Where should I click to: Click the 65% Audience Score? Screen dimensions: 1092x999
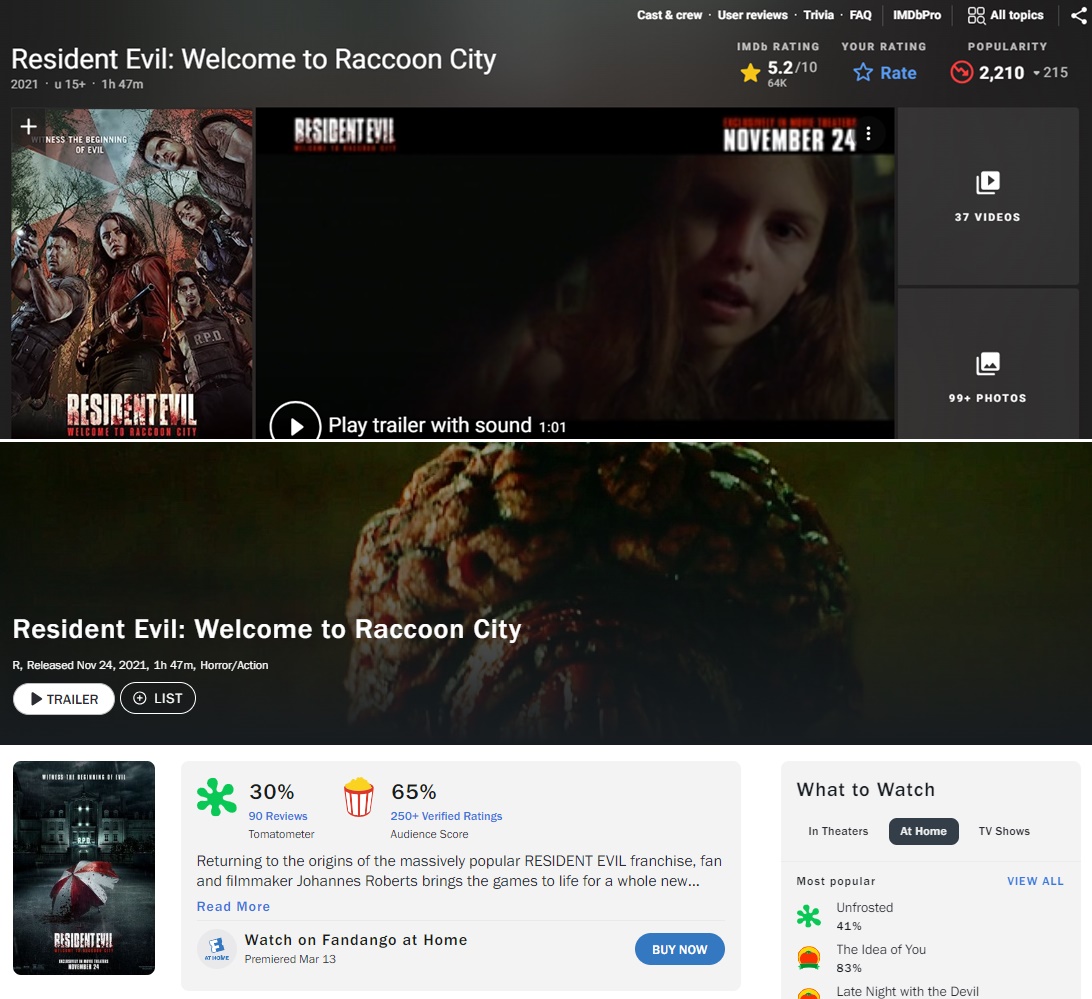(414, 791)
